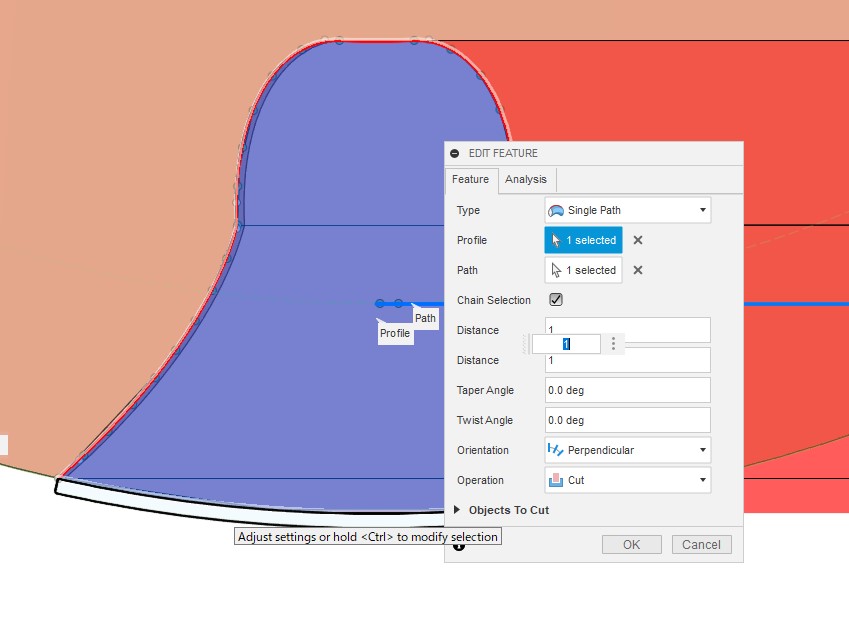Select the Feature tab
The image size is (849, 637).
[470, 180]
